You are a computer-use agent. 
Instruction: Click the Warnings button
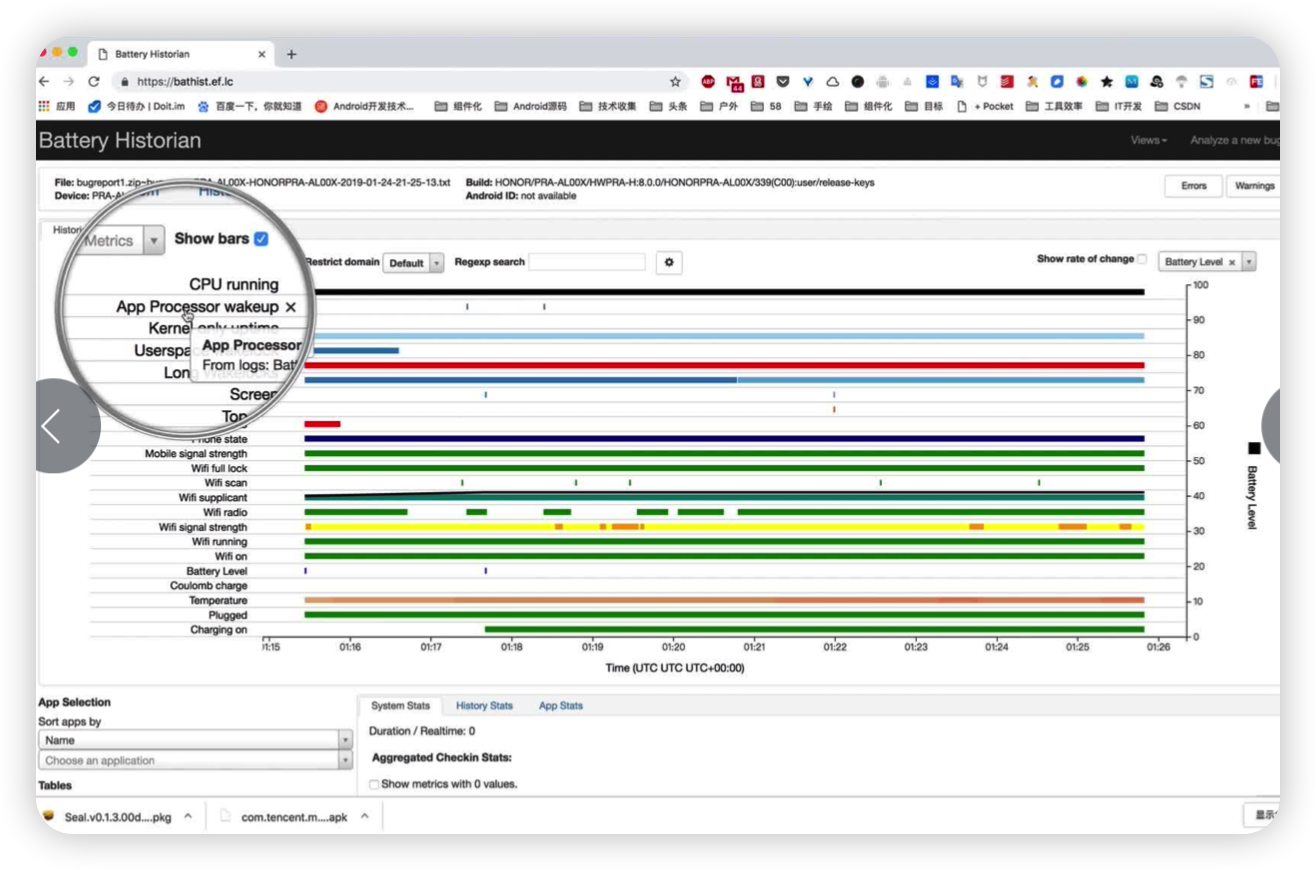[1253, 186]
